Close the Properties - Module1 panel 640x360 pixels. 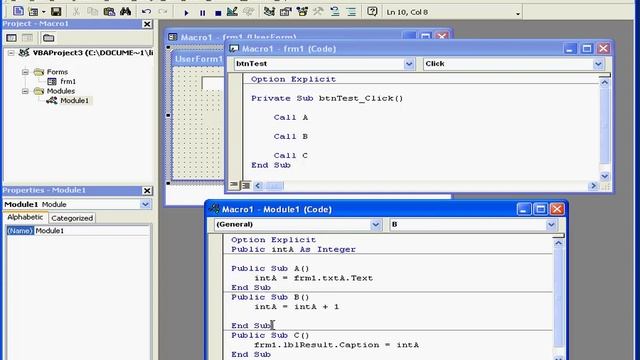147,191
